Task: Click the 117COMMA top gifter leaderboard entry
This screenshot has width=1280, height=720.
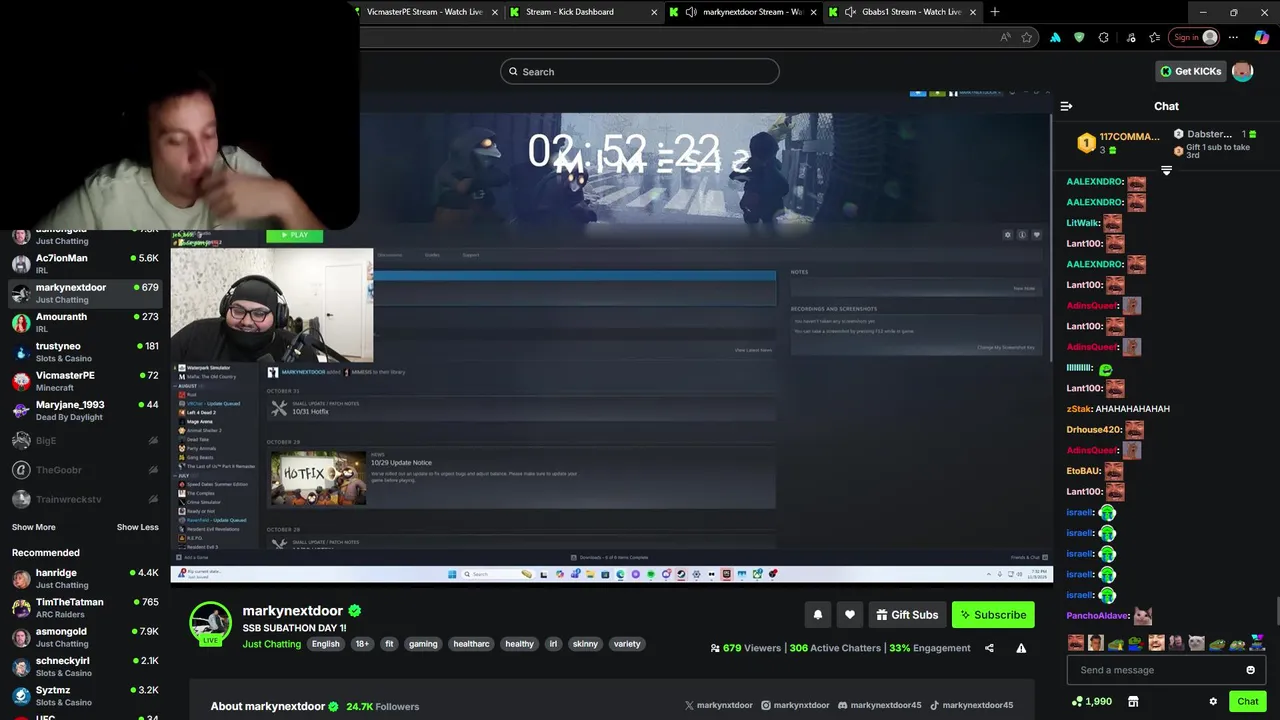Action: click(x=1120, y=143)
